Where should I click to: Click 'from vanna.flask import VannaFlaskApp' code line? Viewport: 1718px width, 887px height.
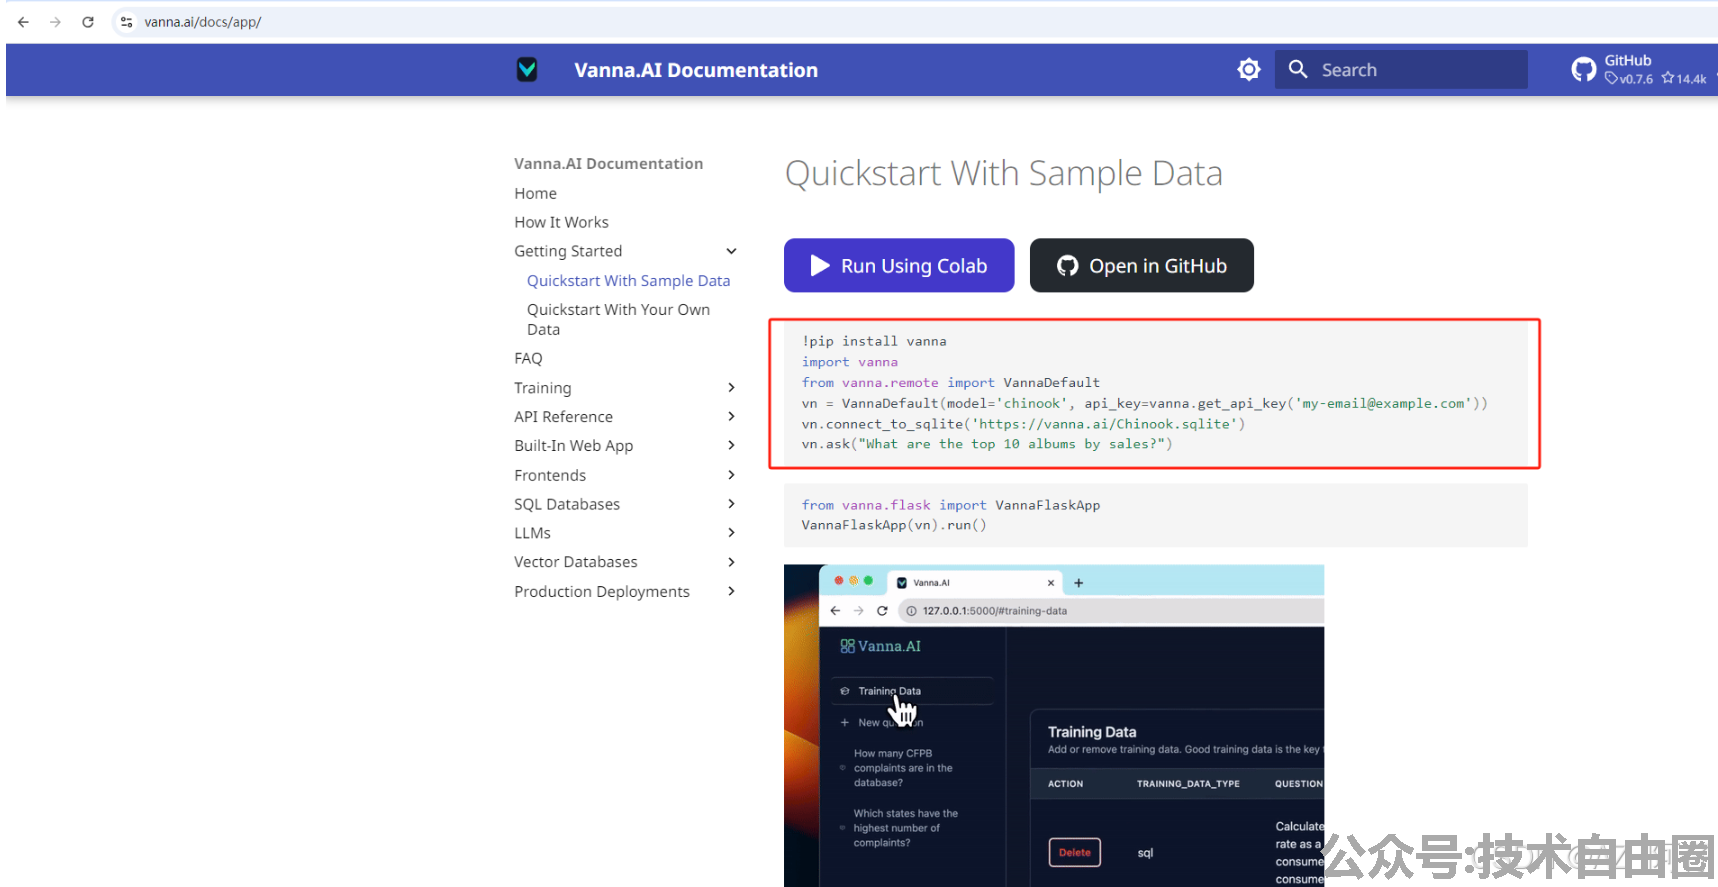coord(950,505)
